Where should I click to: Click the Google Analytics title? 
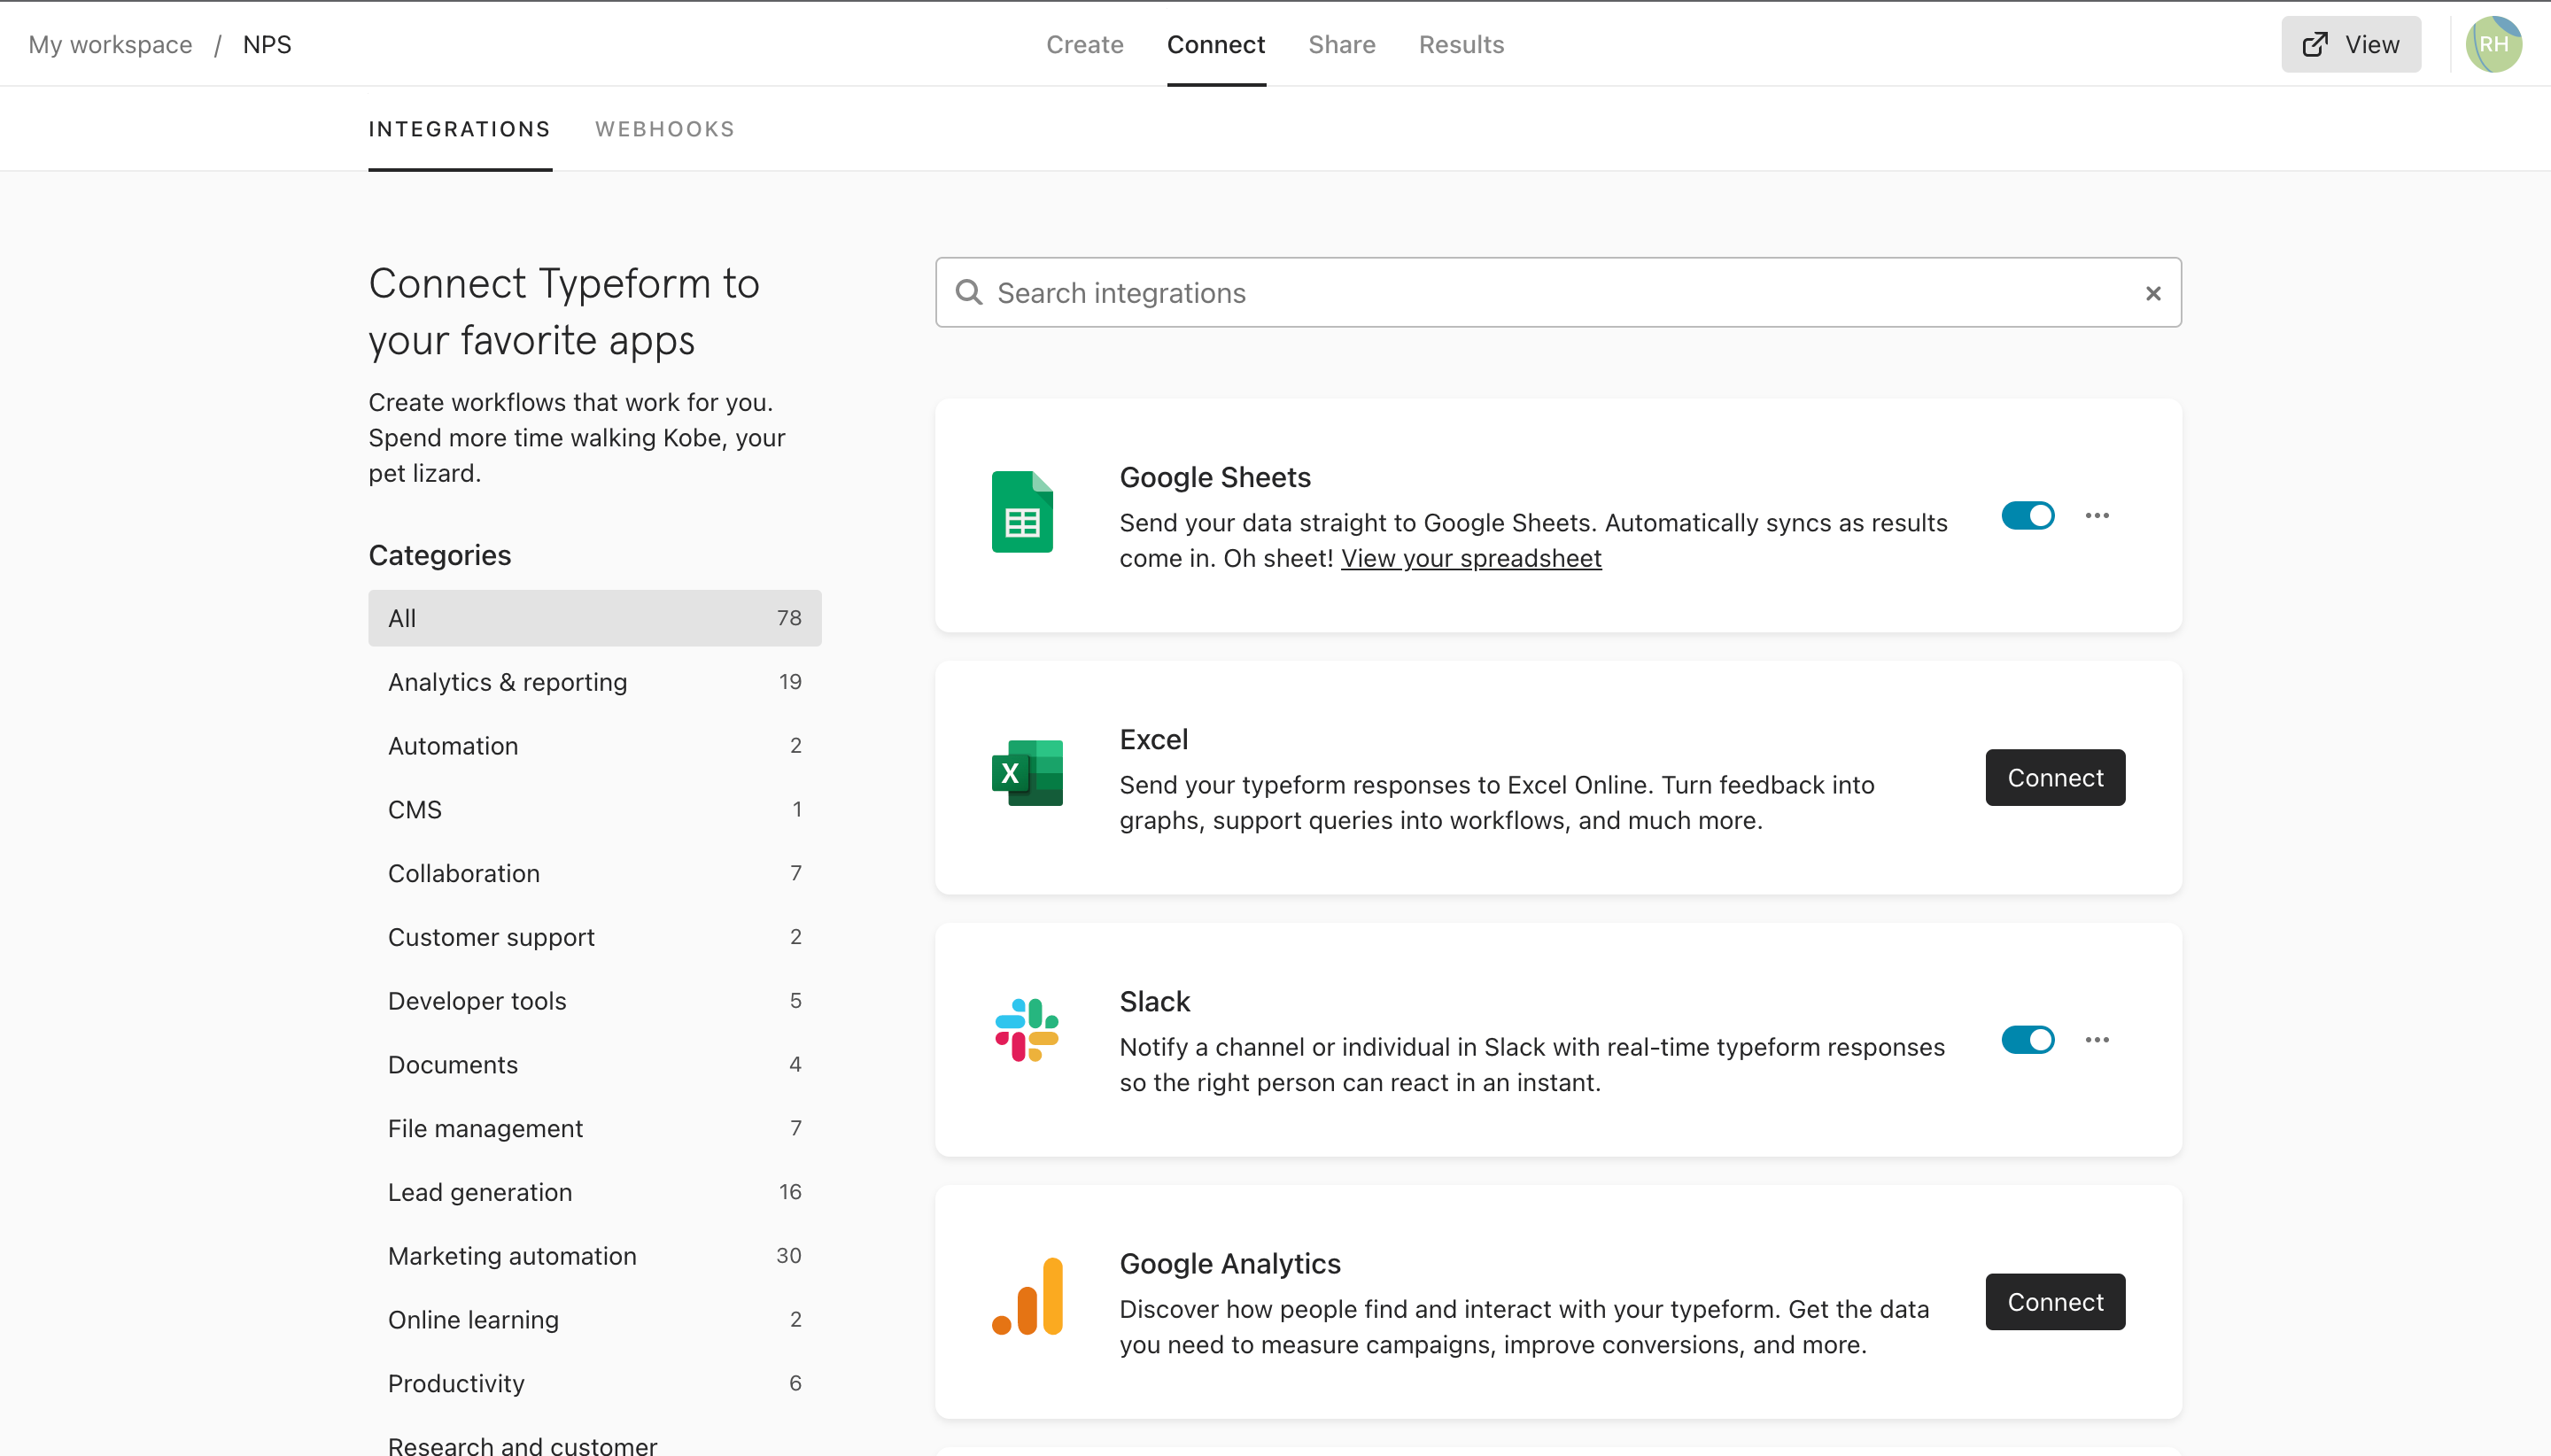[x=1229, y=1263]
